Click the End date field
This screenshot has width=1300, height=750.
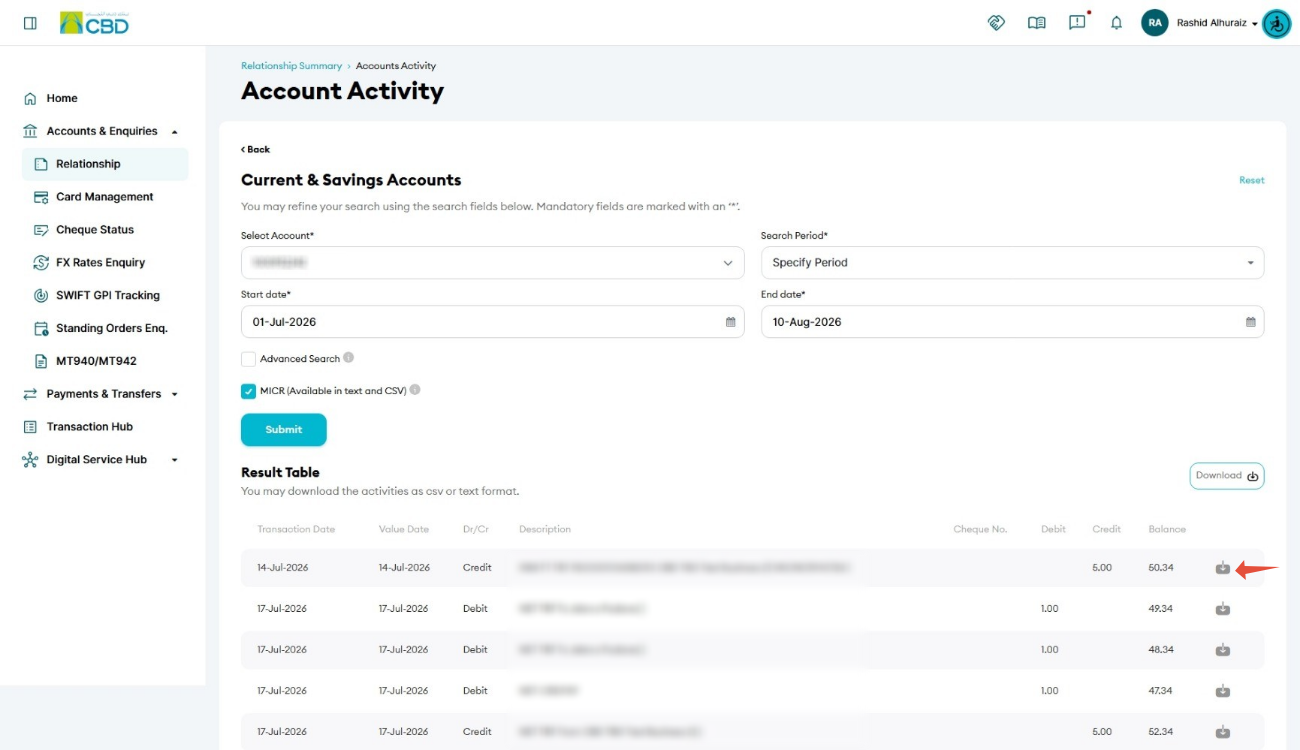tap(1012, 322)
